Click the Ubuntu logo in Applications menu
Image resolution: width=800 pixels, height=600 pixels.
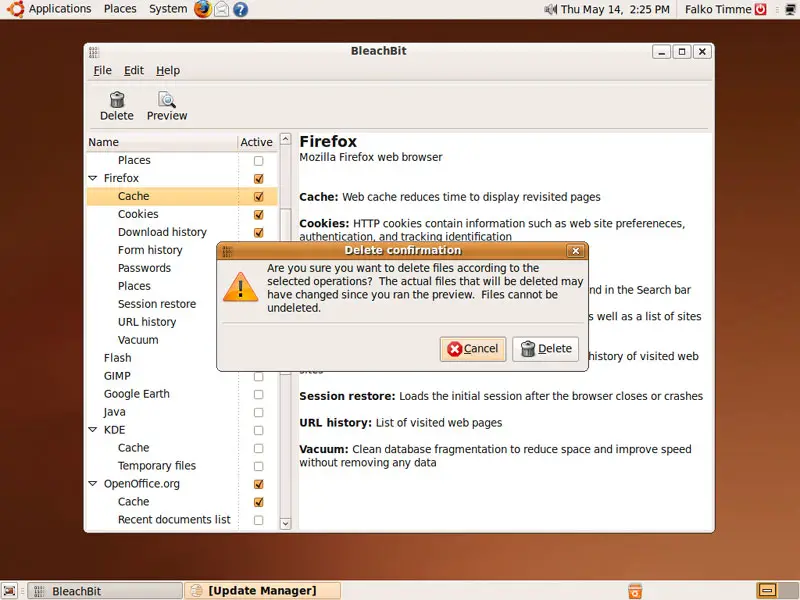[x=15, y=9]
